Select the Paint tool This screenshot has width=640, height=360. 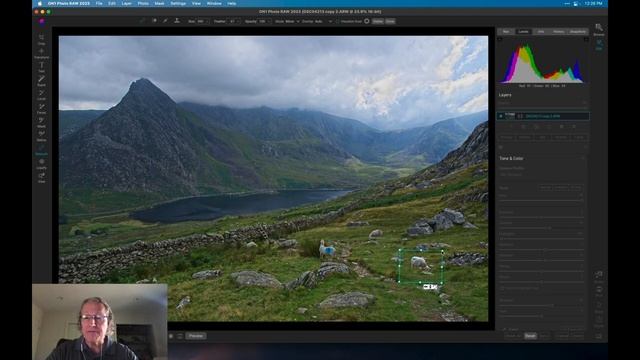coord(41,81)
